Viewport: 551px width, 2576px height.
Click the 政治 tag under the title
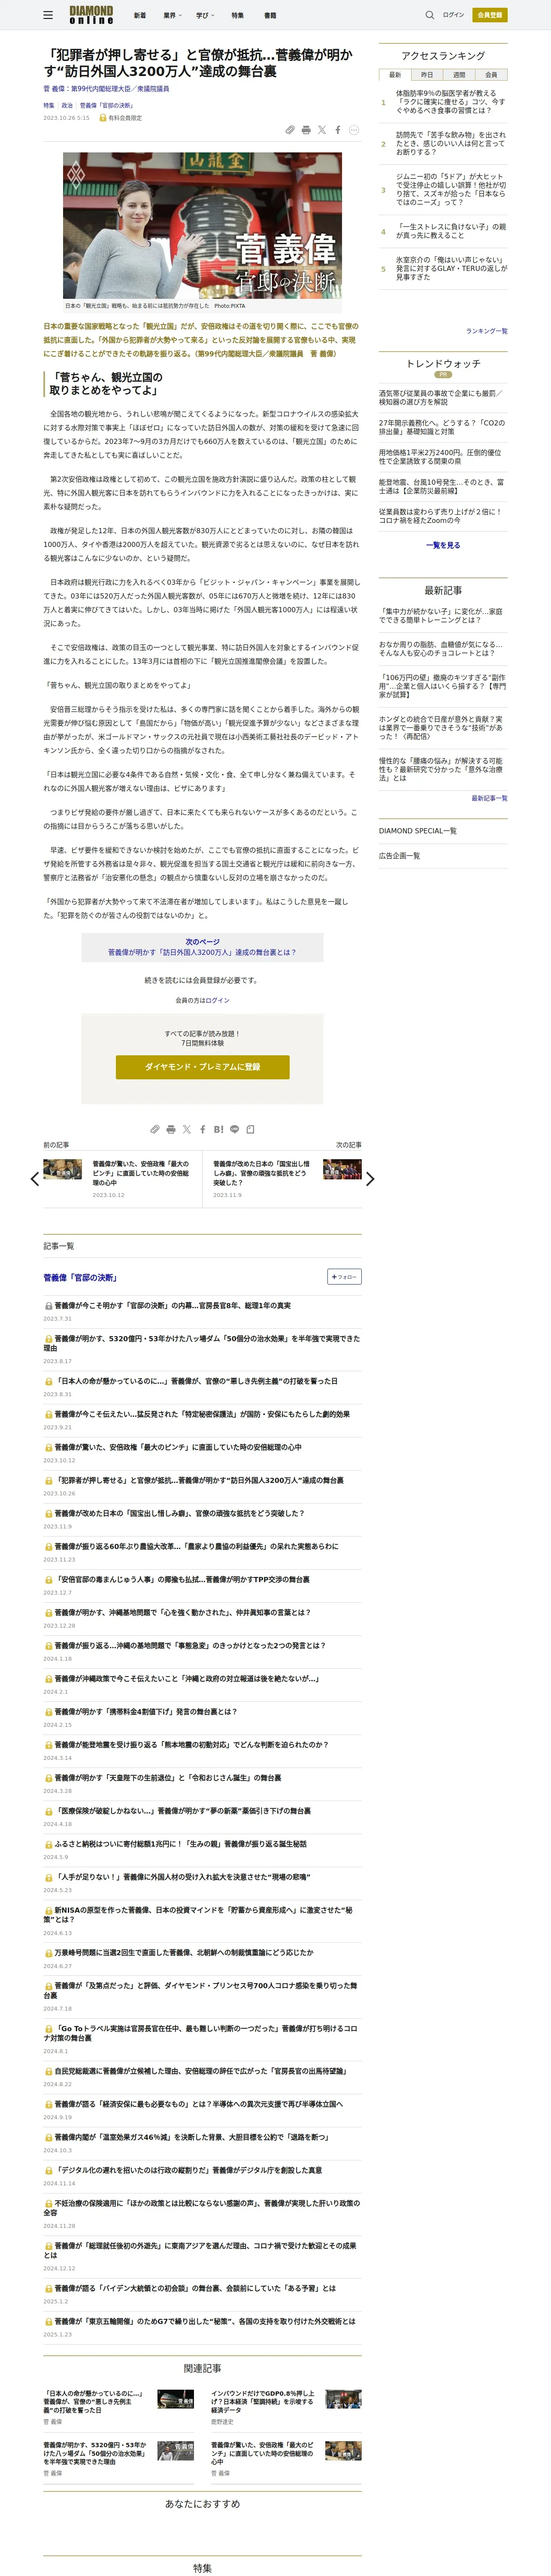point(67,105)
